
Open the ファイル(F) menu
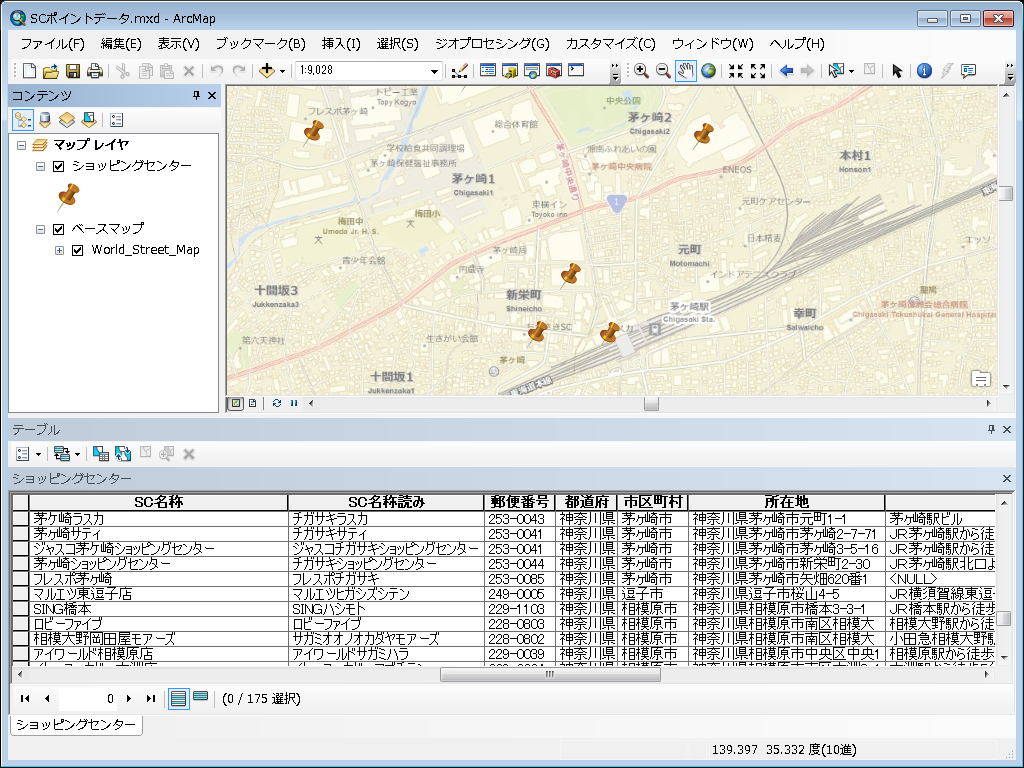(52, 44)
